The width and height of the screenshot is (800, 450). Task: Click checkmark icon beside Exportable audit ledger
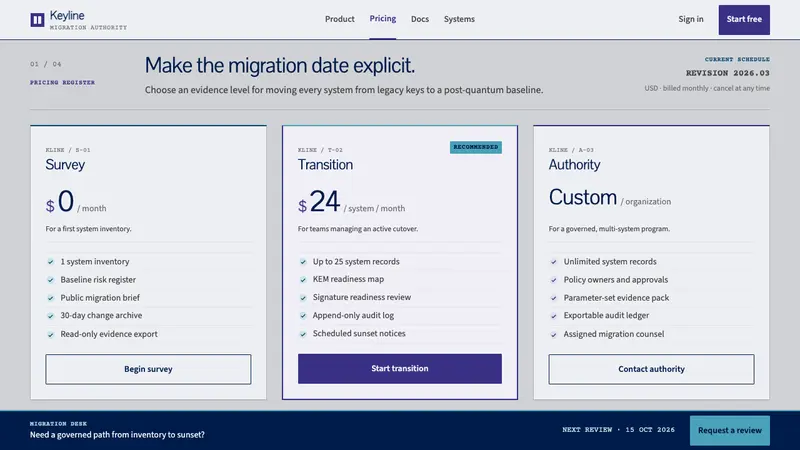554,316
